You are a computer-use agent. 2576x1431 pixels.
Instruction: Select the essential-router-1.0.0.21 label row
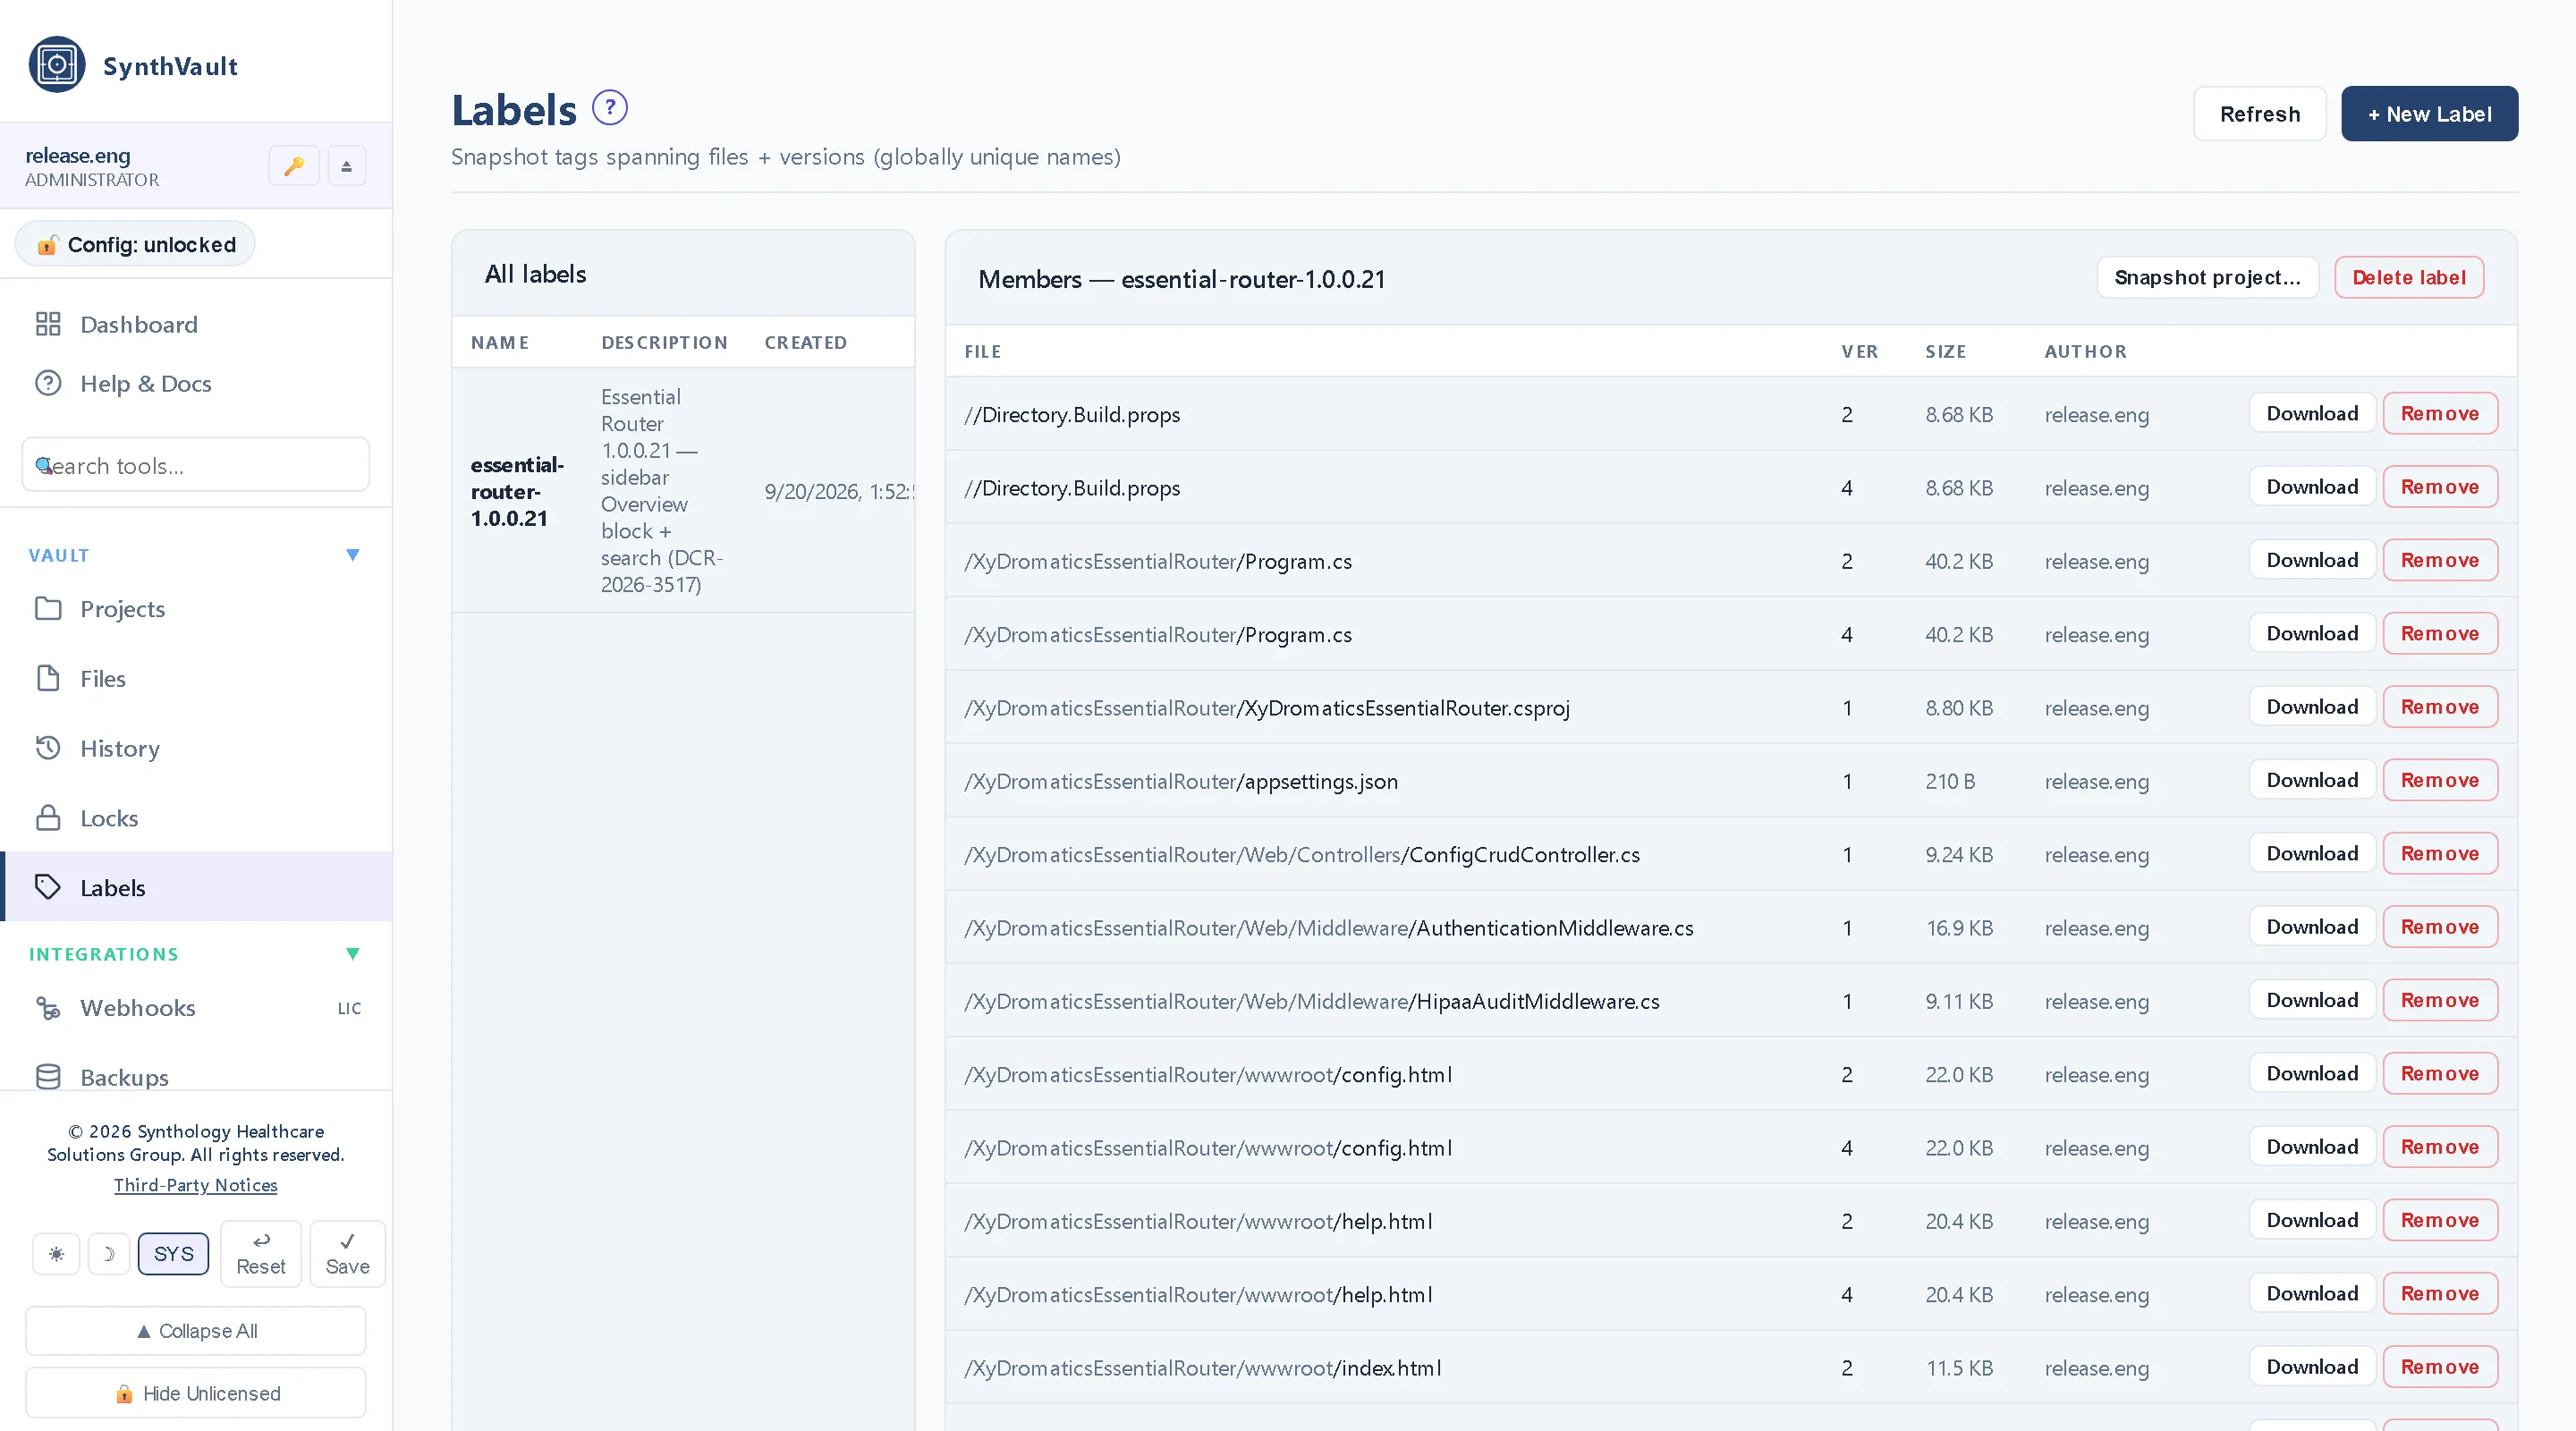tap(683, 491)
